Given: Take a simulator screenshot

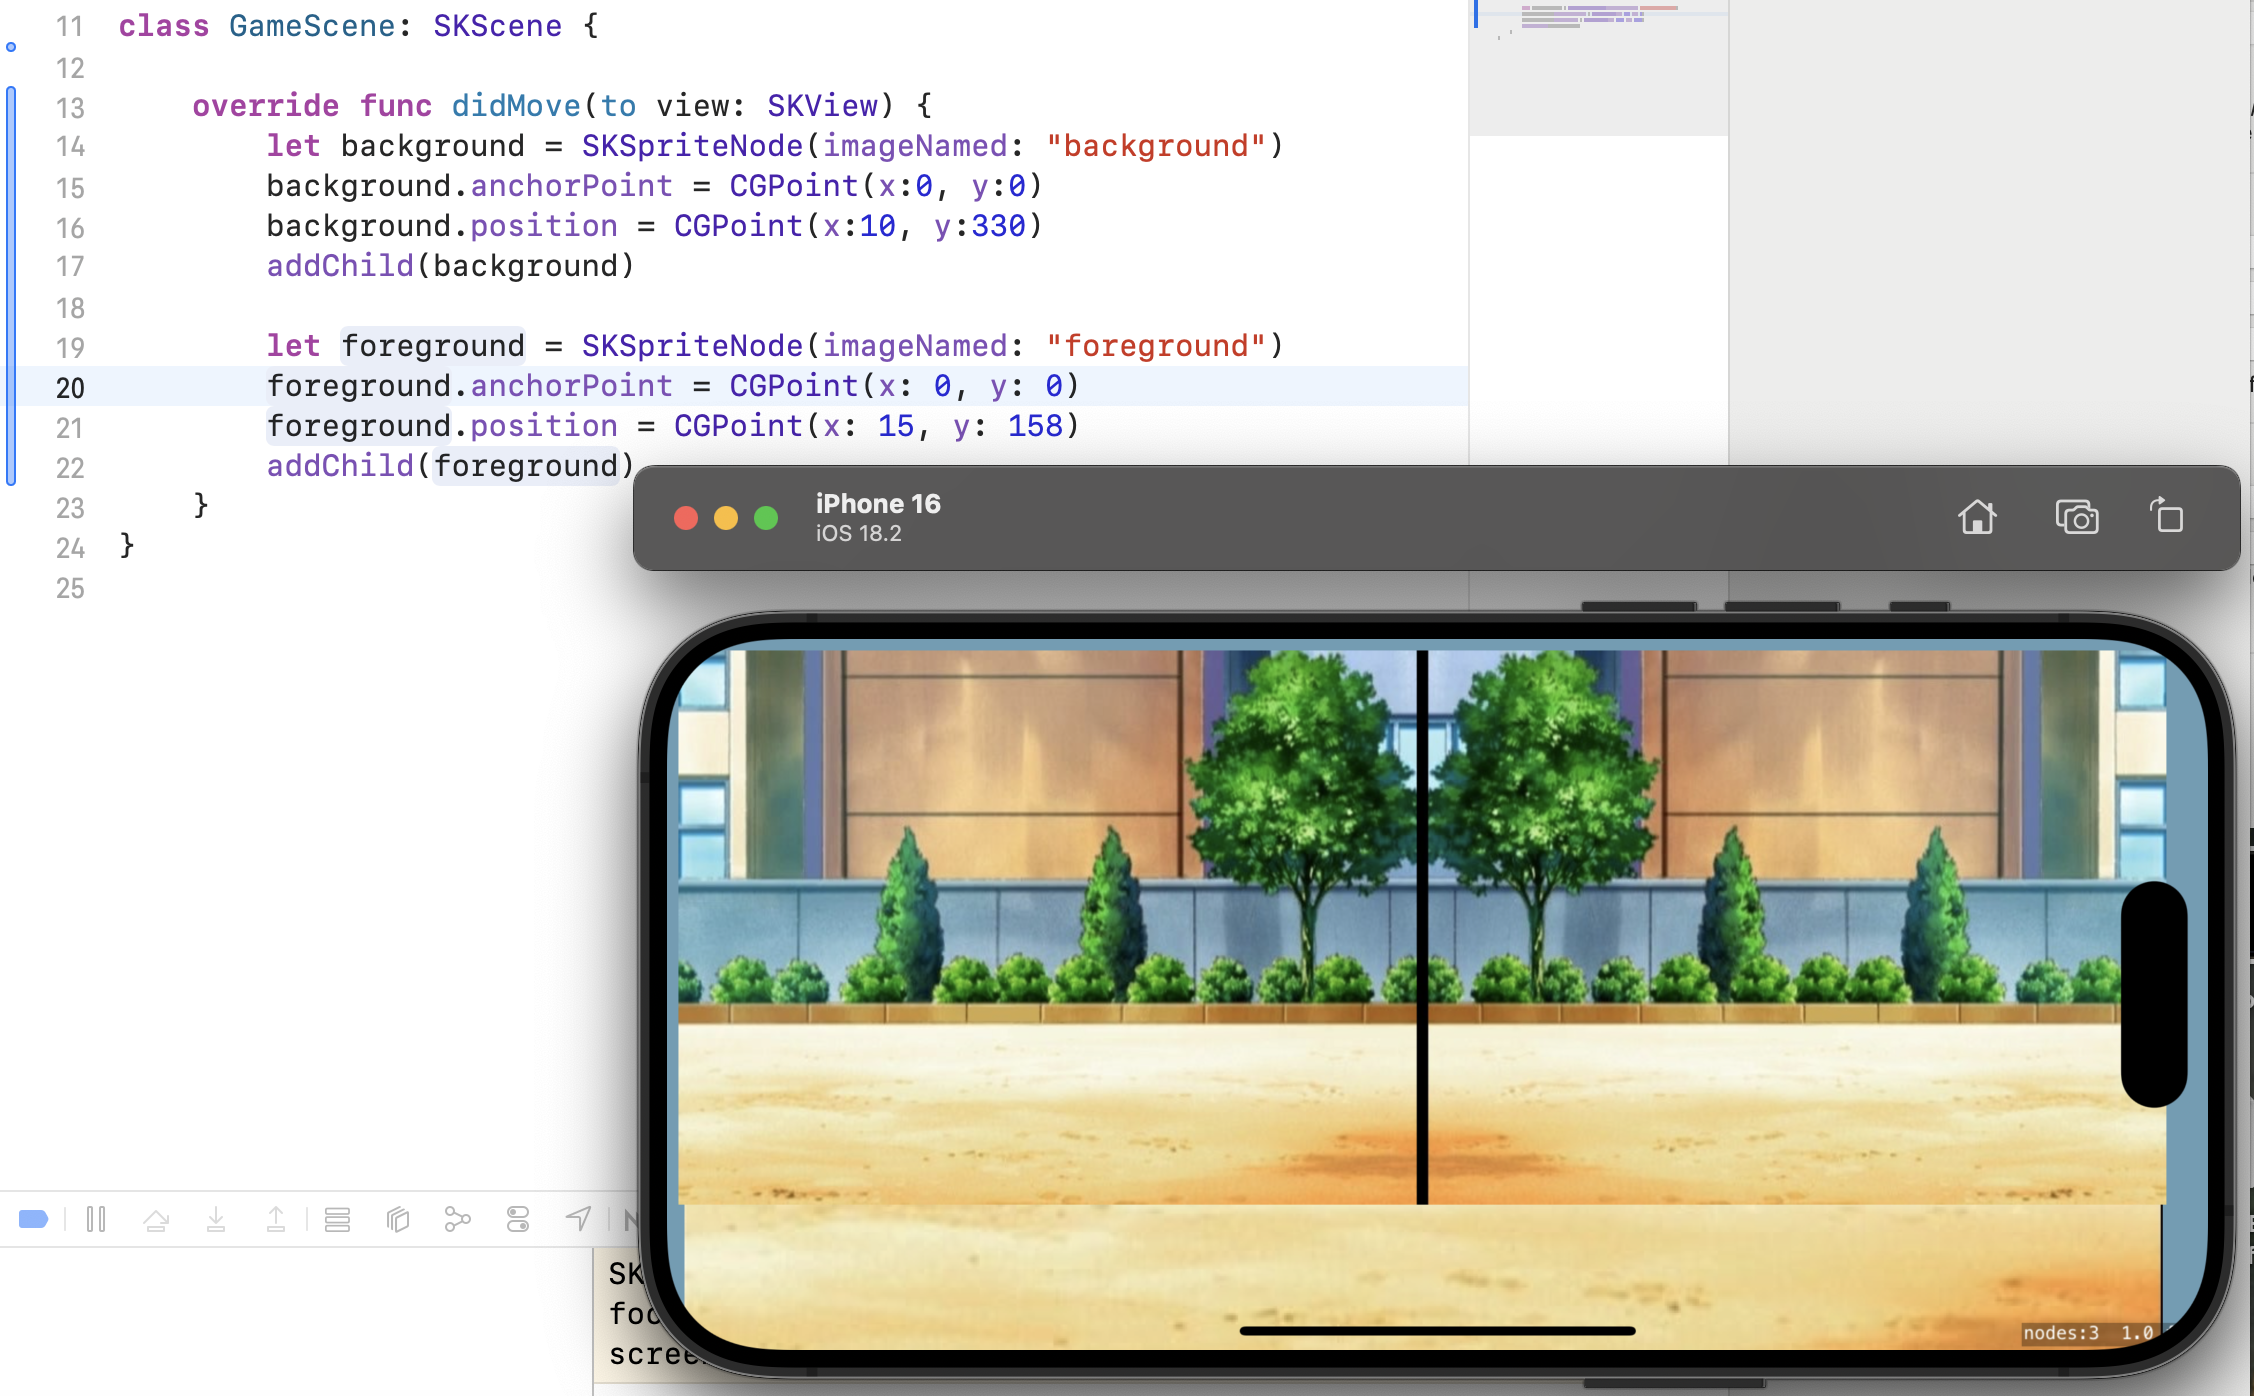Looking at the screenshot, I should 2076,517.
